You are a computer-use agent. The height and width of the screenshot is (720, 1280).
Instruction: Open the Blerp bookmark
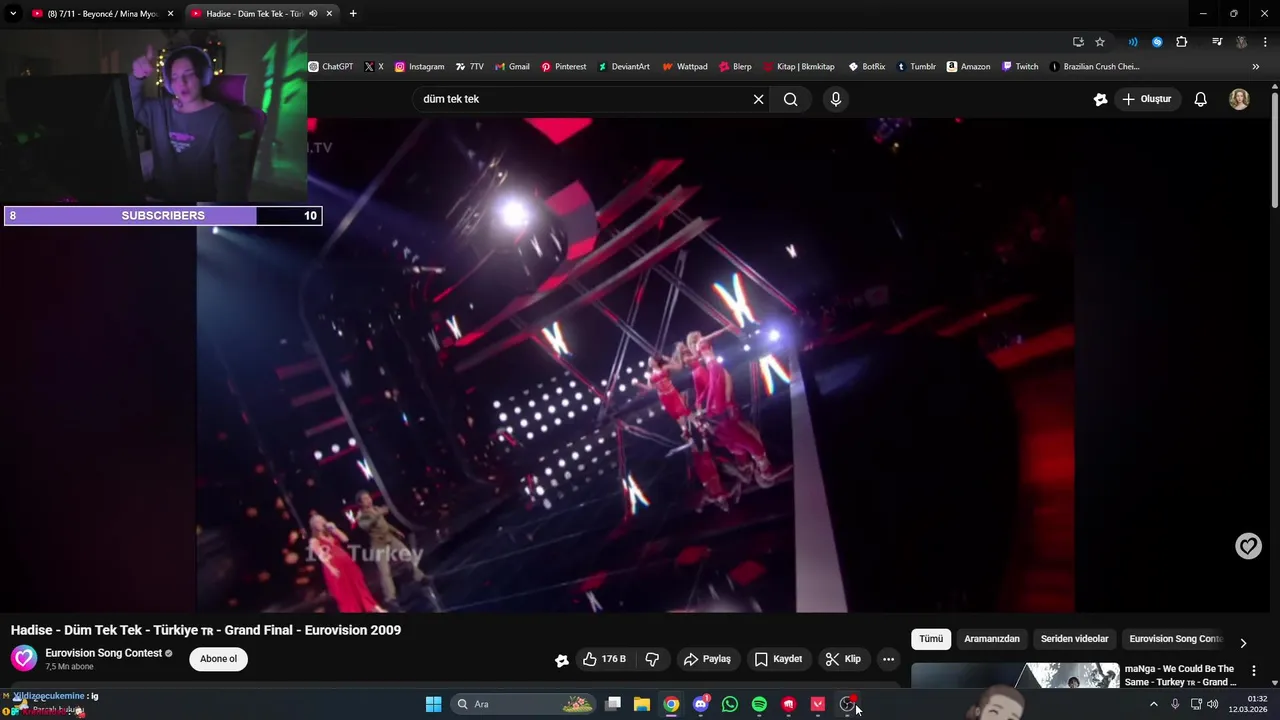(736, 67)
